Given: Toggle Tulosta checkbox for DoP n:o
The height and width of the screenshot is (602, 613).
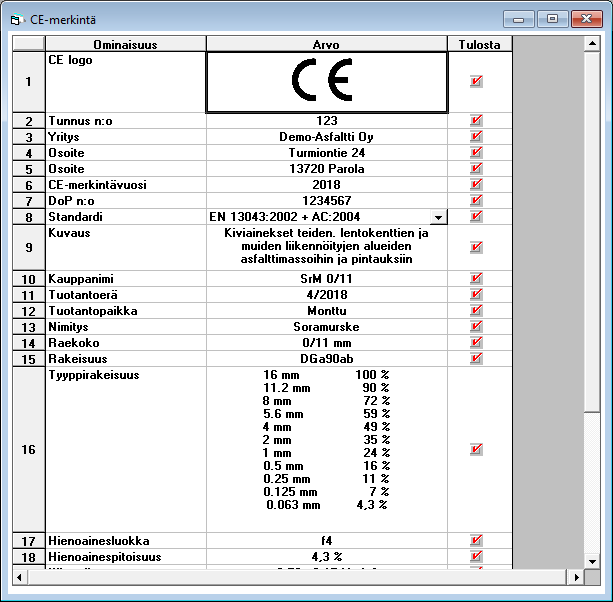Looking at the screenshot, I should (476, 201).
